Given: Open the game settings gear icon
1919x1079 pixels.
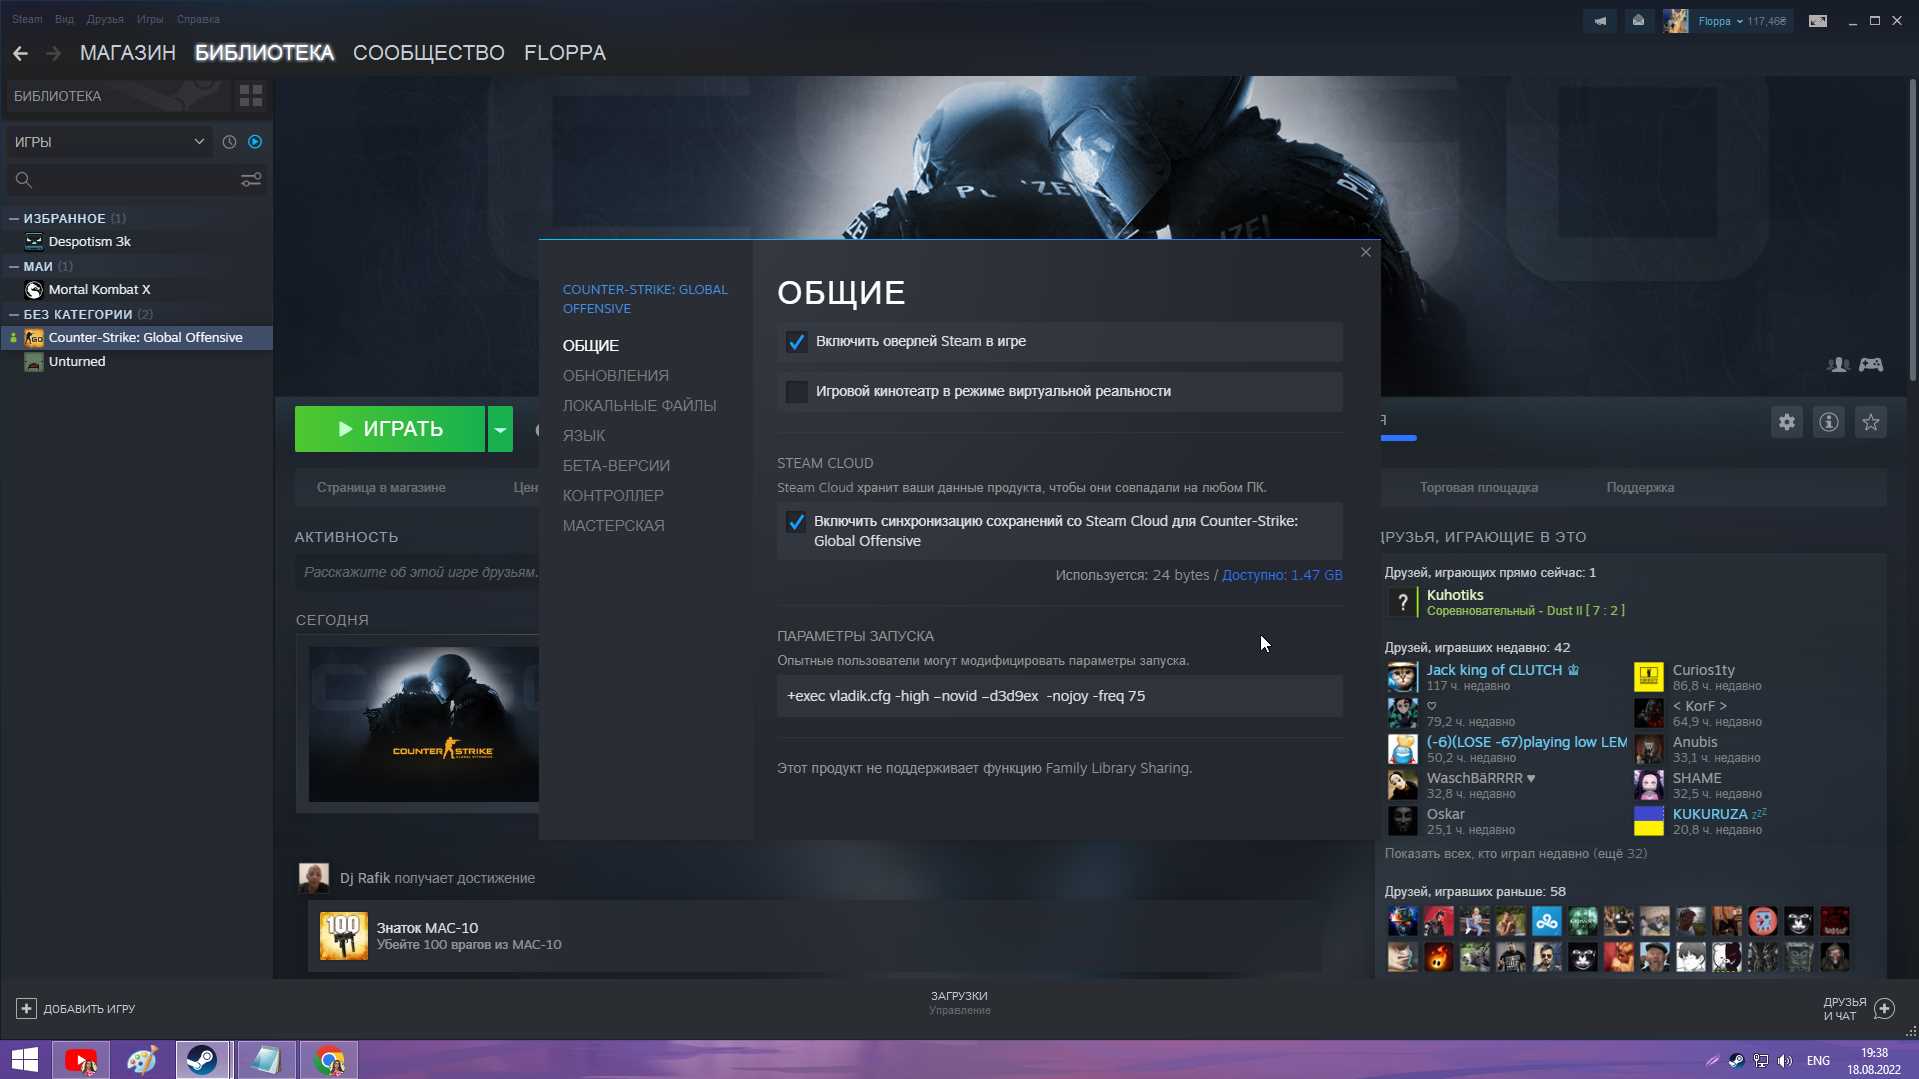Looking at the screenshot, I should point(1787,422).
